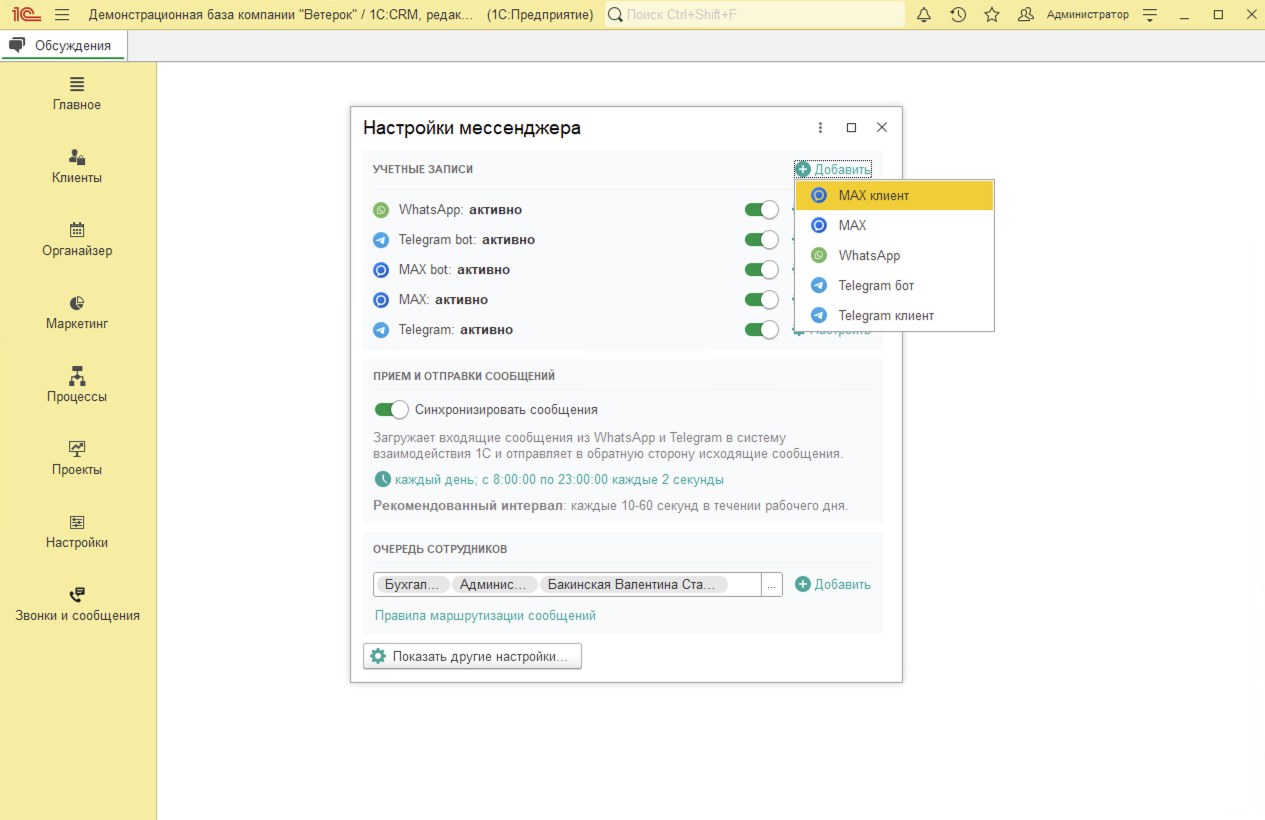The height and width of the screenshot is (820, 1265).
Task: Click the WhatsApp: активно label
Action: 460,210
